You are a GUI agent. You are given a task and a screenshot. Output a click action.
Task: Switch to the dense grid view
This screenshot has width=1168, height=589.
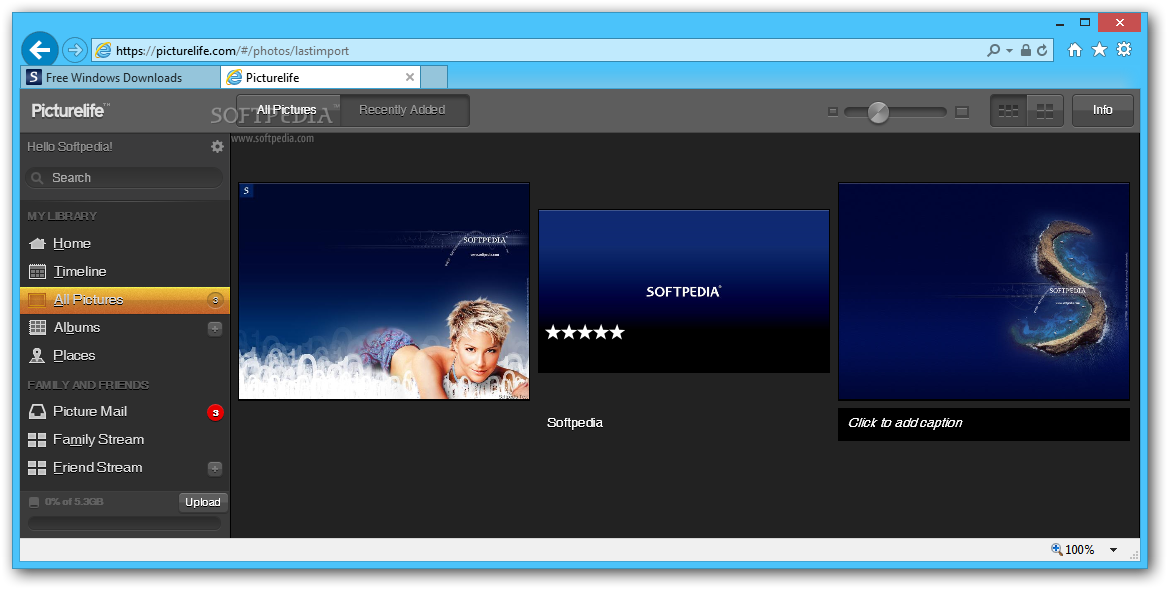(1009, 111)
